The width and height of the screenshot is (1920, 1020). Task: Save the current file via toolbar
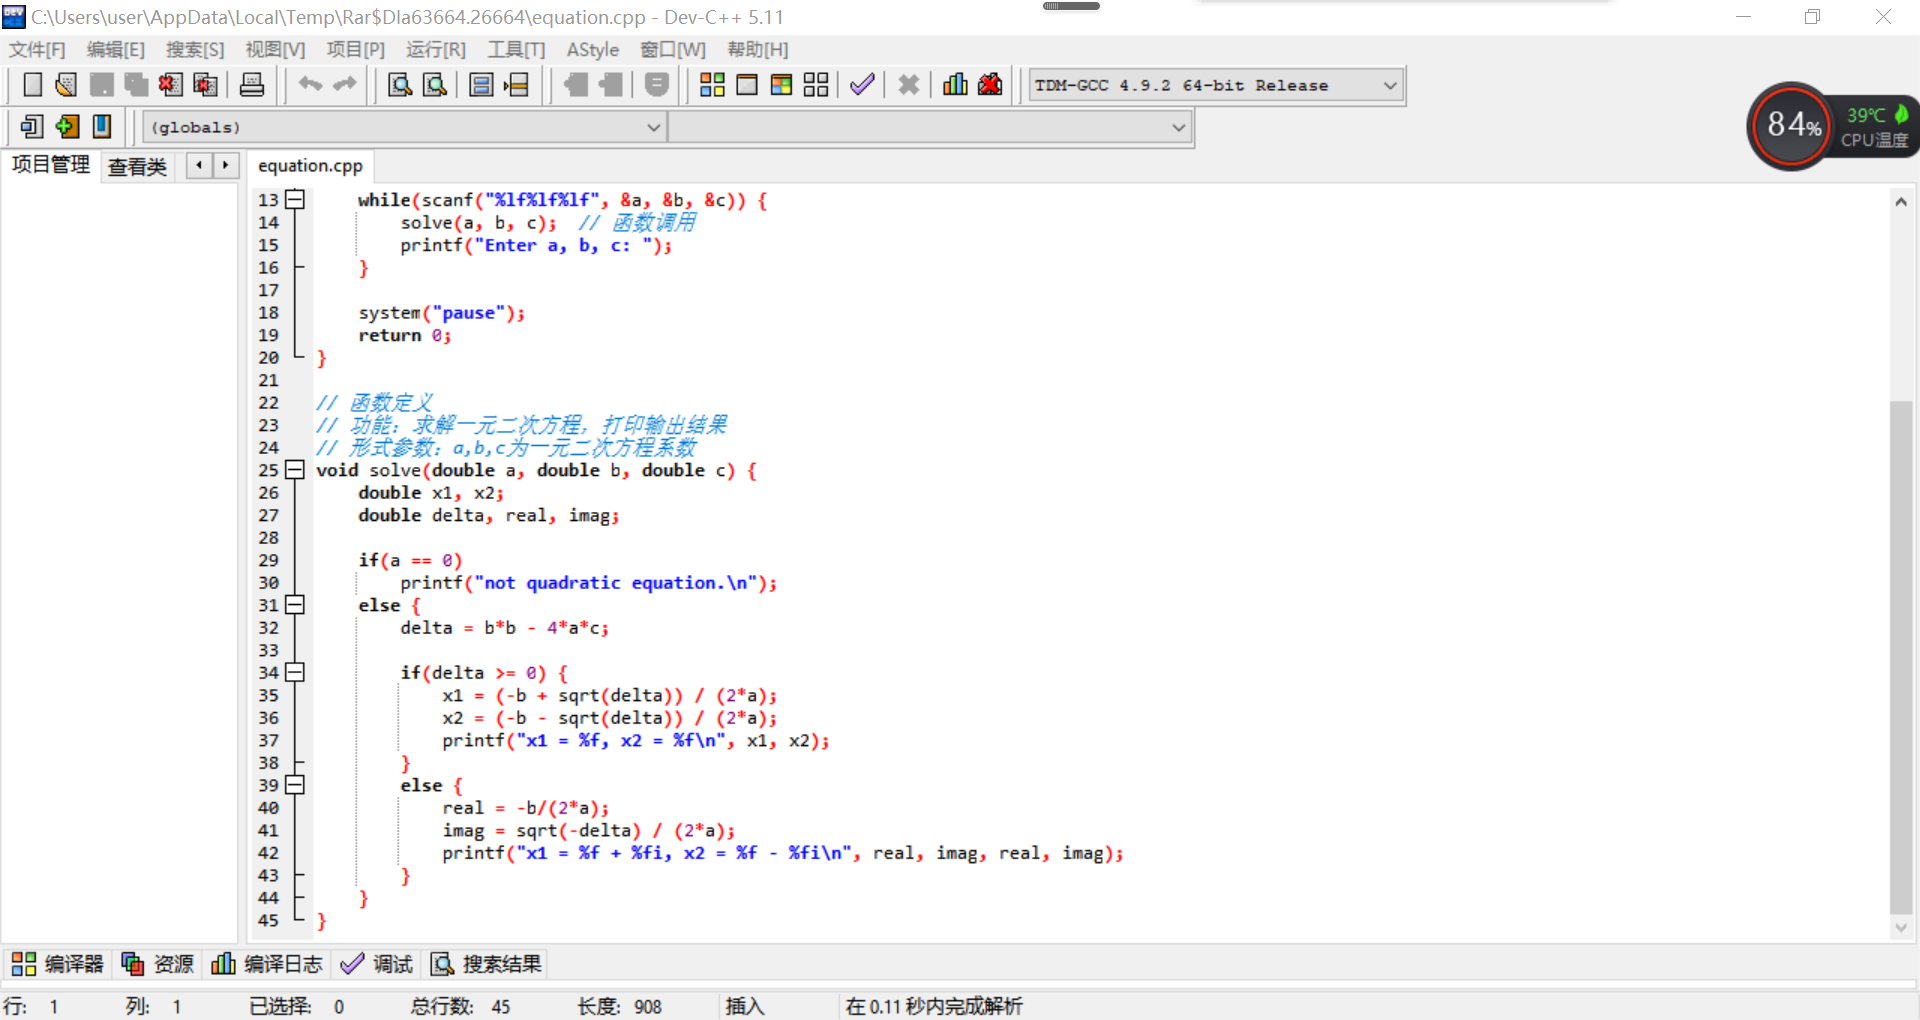click(x=101, y=85)
